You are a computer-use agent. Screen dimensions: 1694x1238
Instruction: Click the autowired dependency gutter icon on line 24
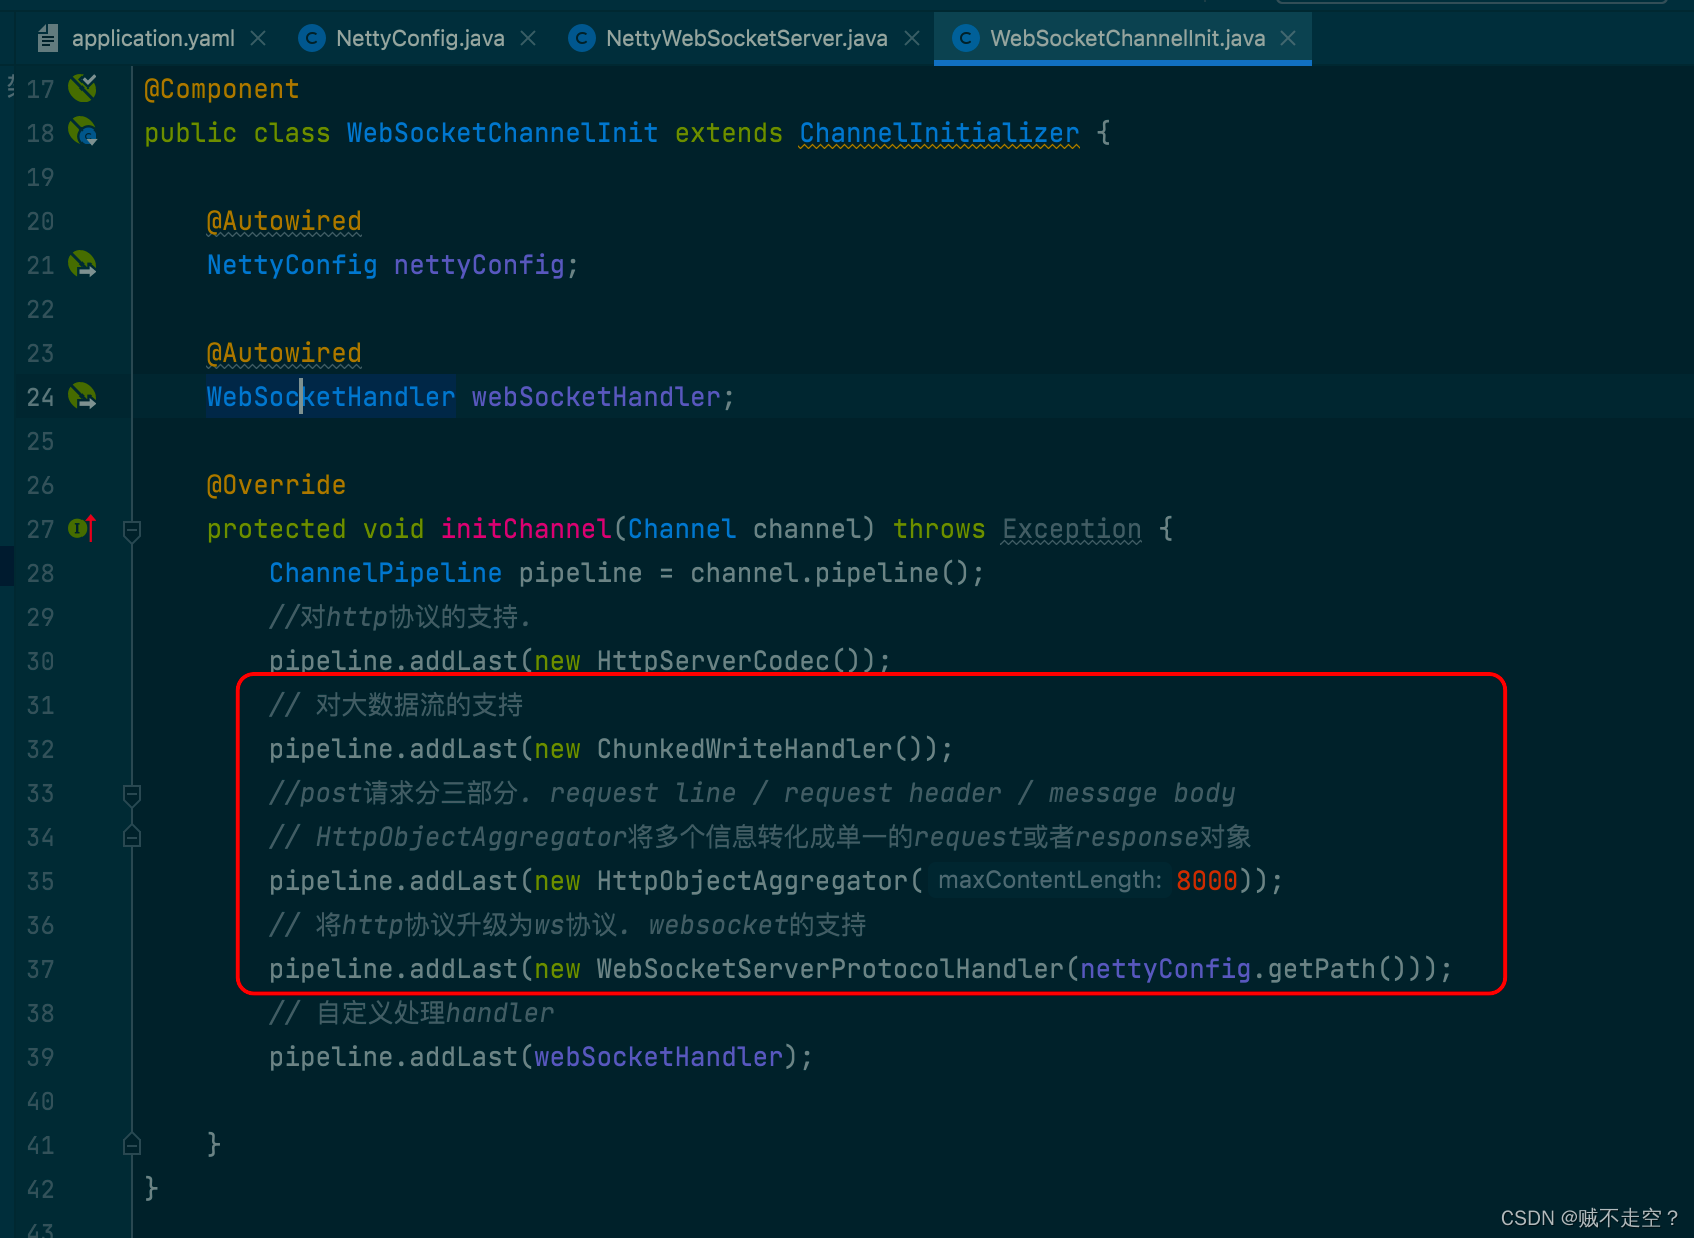pyautogui.click(x=82, y=396)
